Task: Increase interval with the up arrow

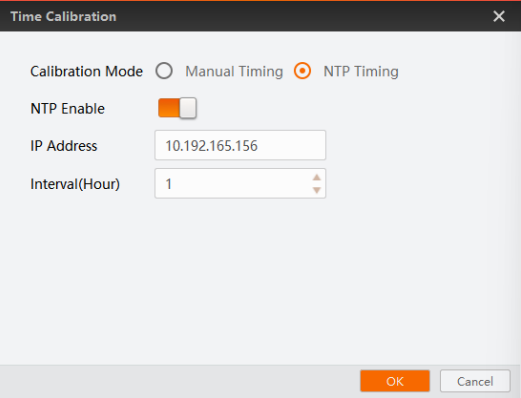Action: (x=316, y=177)
